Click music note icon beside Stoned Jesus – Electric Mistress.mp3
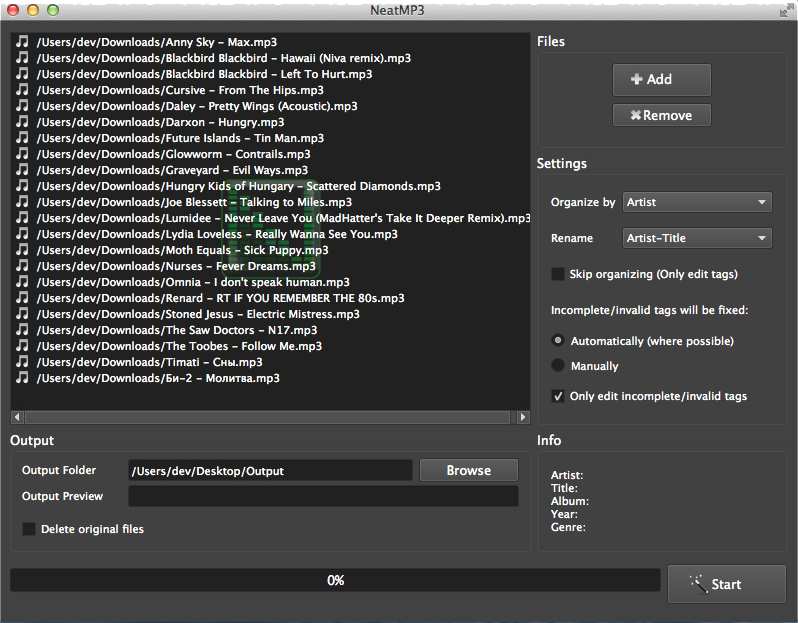The image size is (798, 623). [22, 314]
